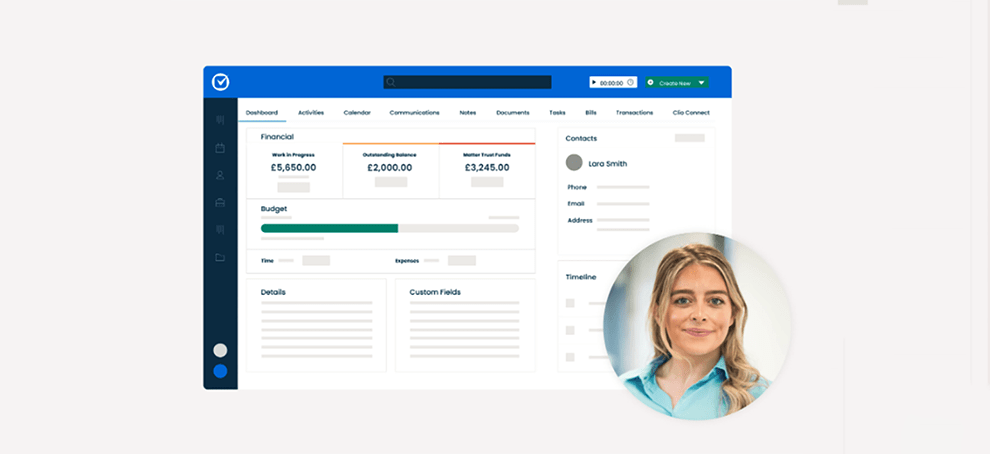Open the folder documents sidebar icon
The height and width of the screenshot is (454, 990).
point(220,258)
